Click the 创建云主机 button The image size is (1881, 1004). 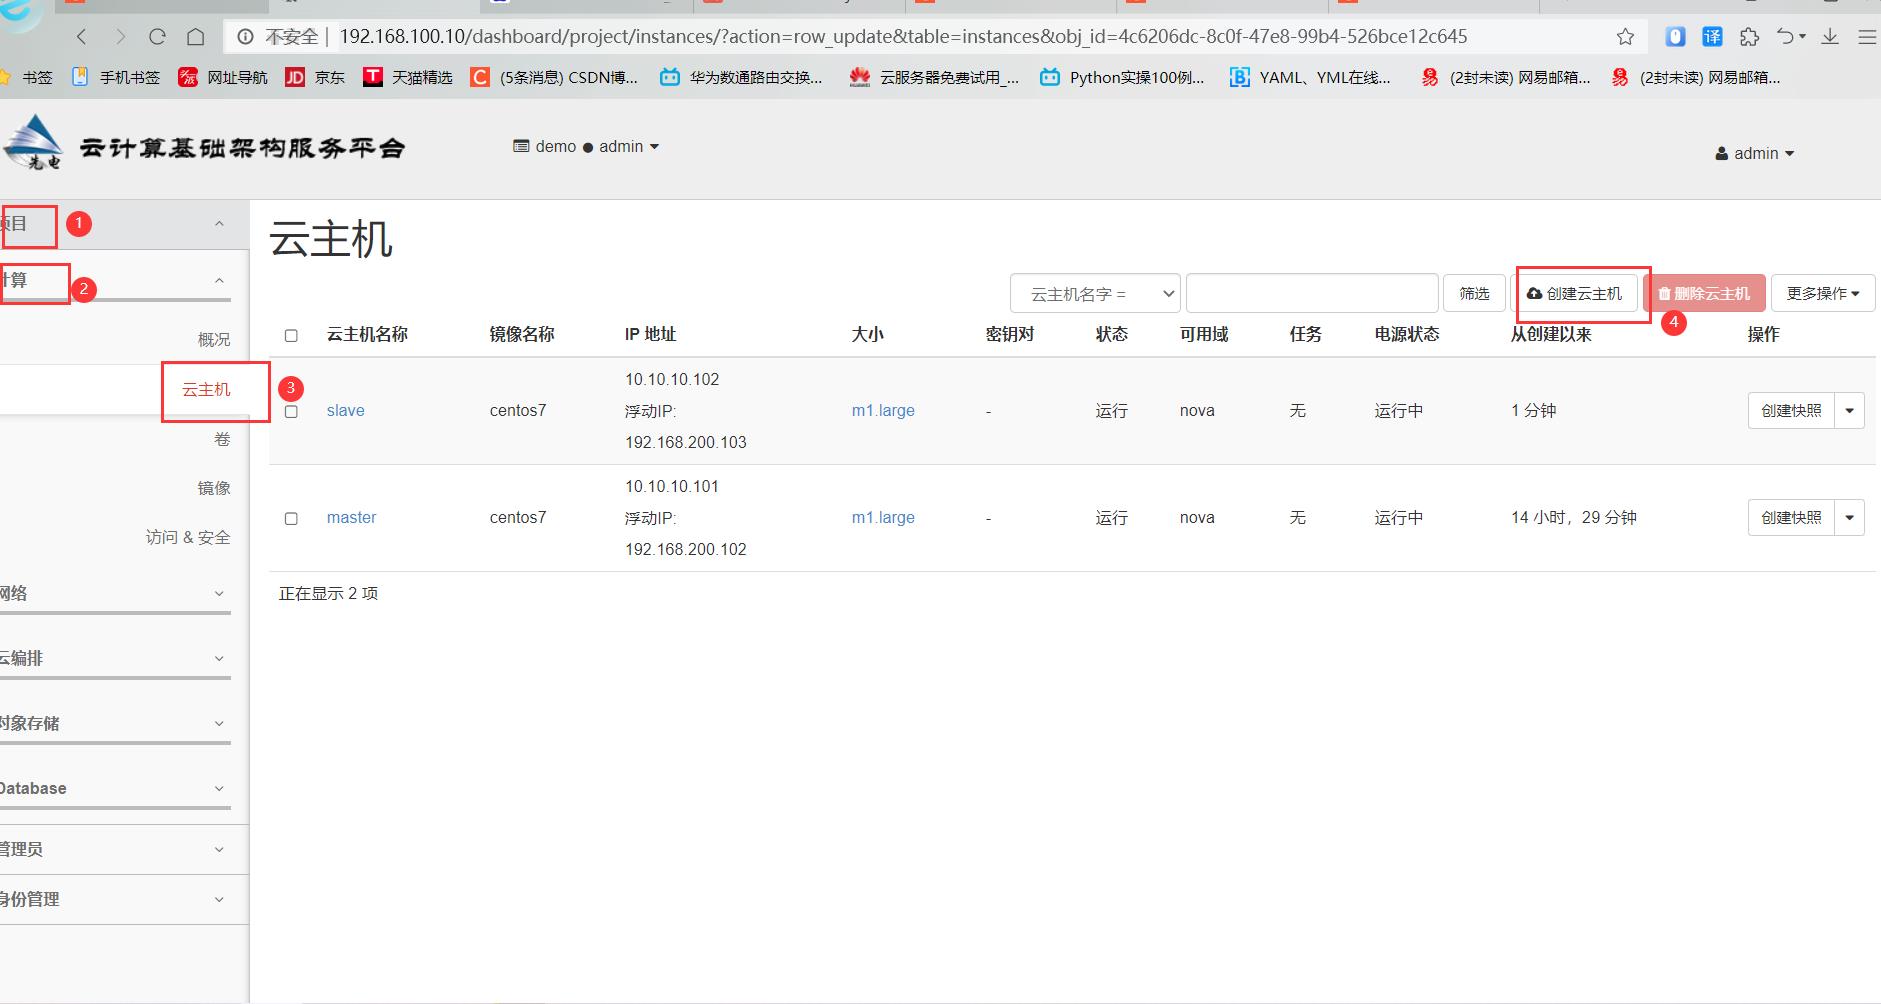point(1575,294)
